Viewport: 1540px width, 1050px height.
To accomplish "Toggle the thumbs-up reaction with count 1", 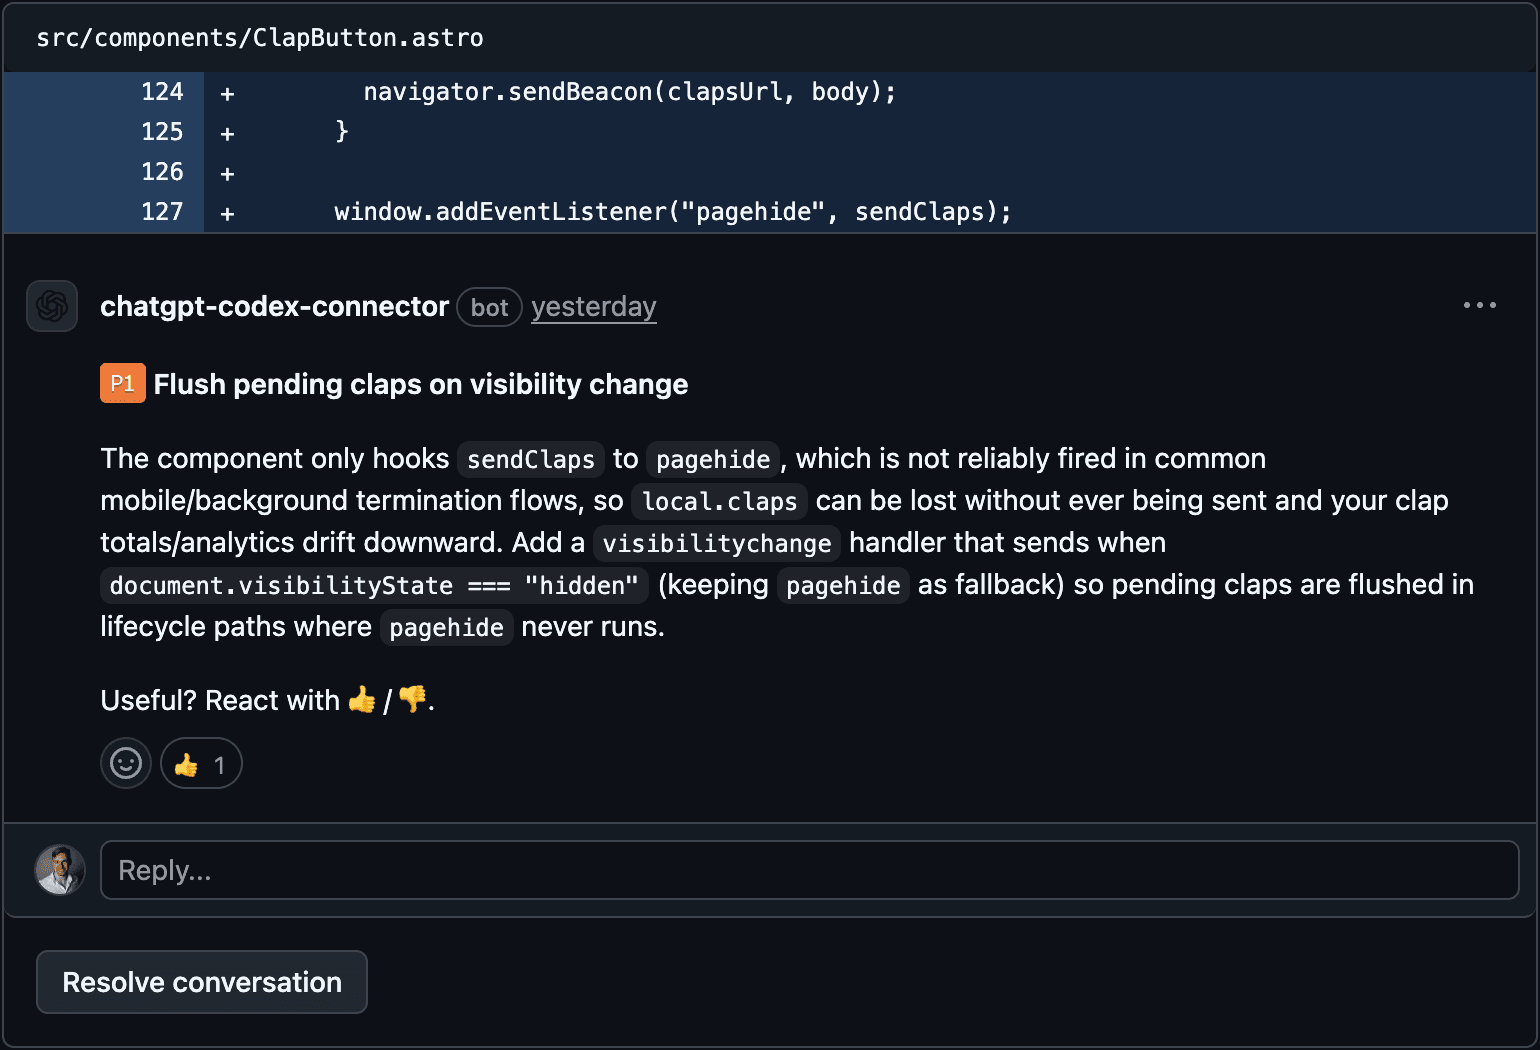I will click(201, 764).
